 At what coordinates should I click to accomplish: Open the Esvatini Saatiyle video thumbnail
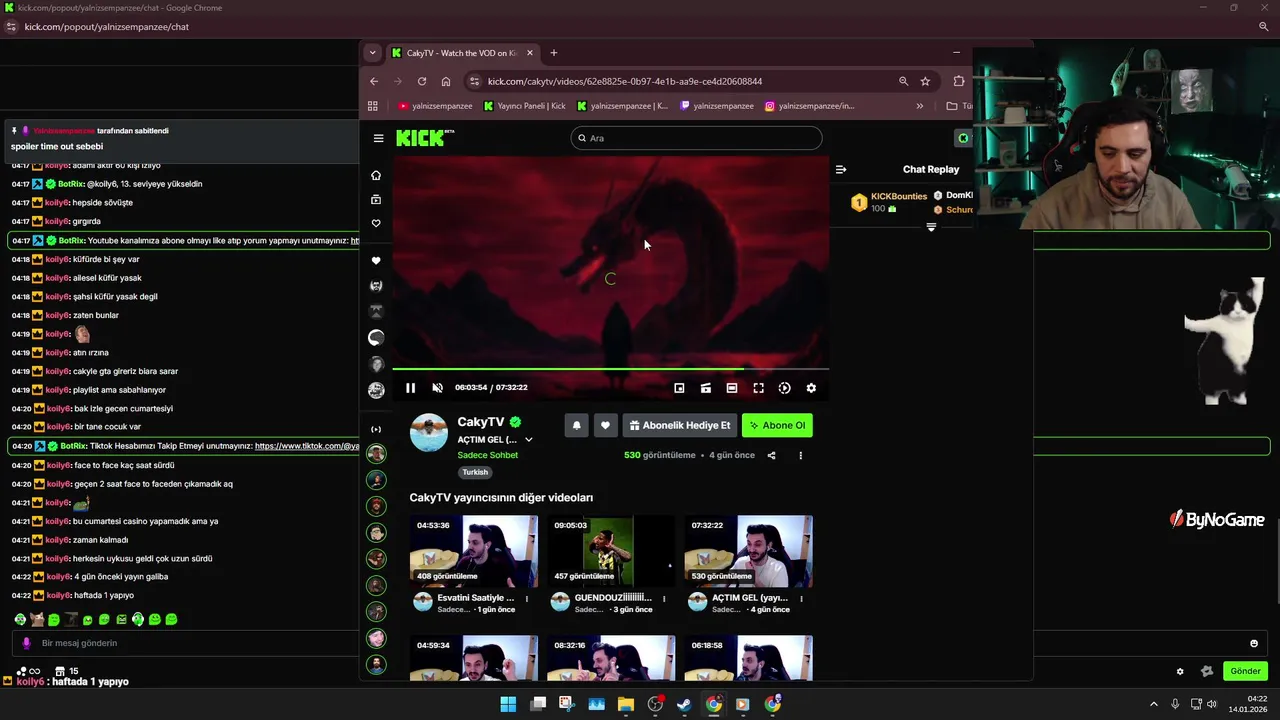[474, 550]
